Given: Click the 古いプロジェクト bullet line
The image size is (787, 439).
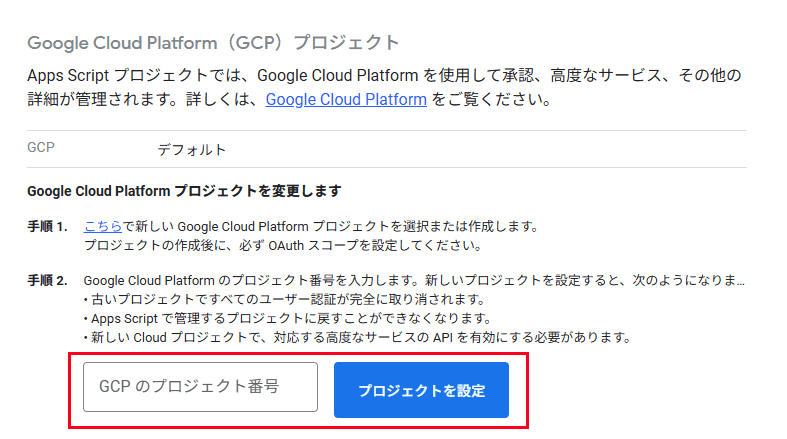Looking at the screenshot, I should [285, 300].
